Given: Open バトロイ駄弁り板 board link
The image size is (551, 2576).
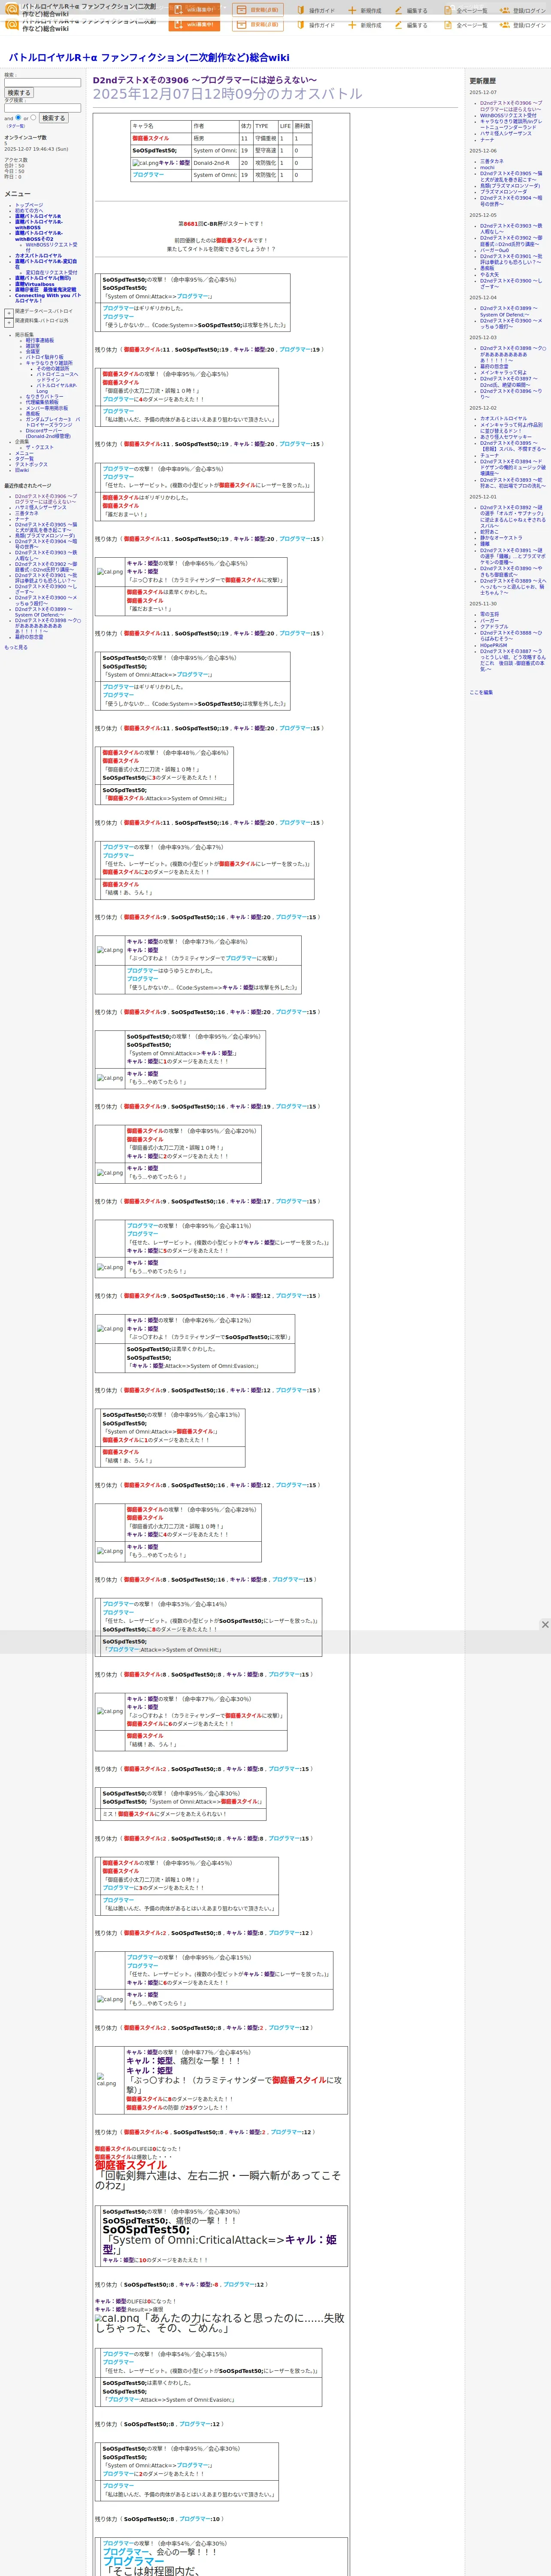Looking at the screenshot, I should (x=44, y=357).
